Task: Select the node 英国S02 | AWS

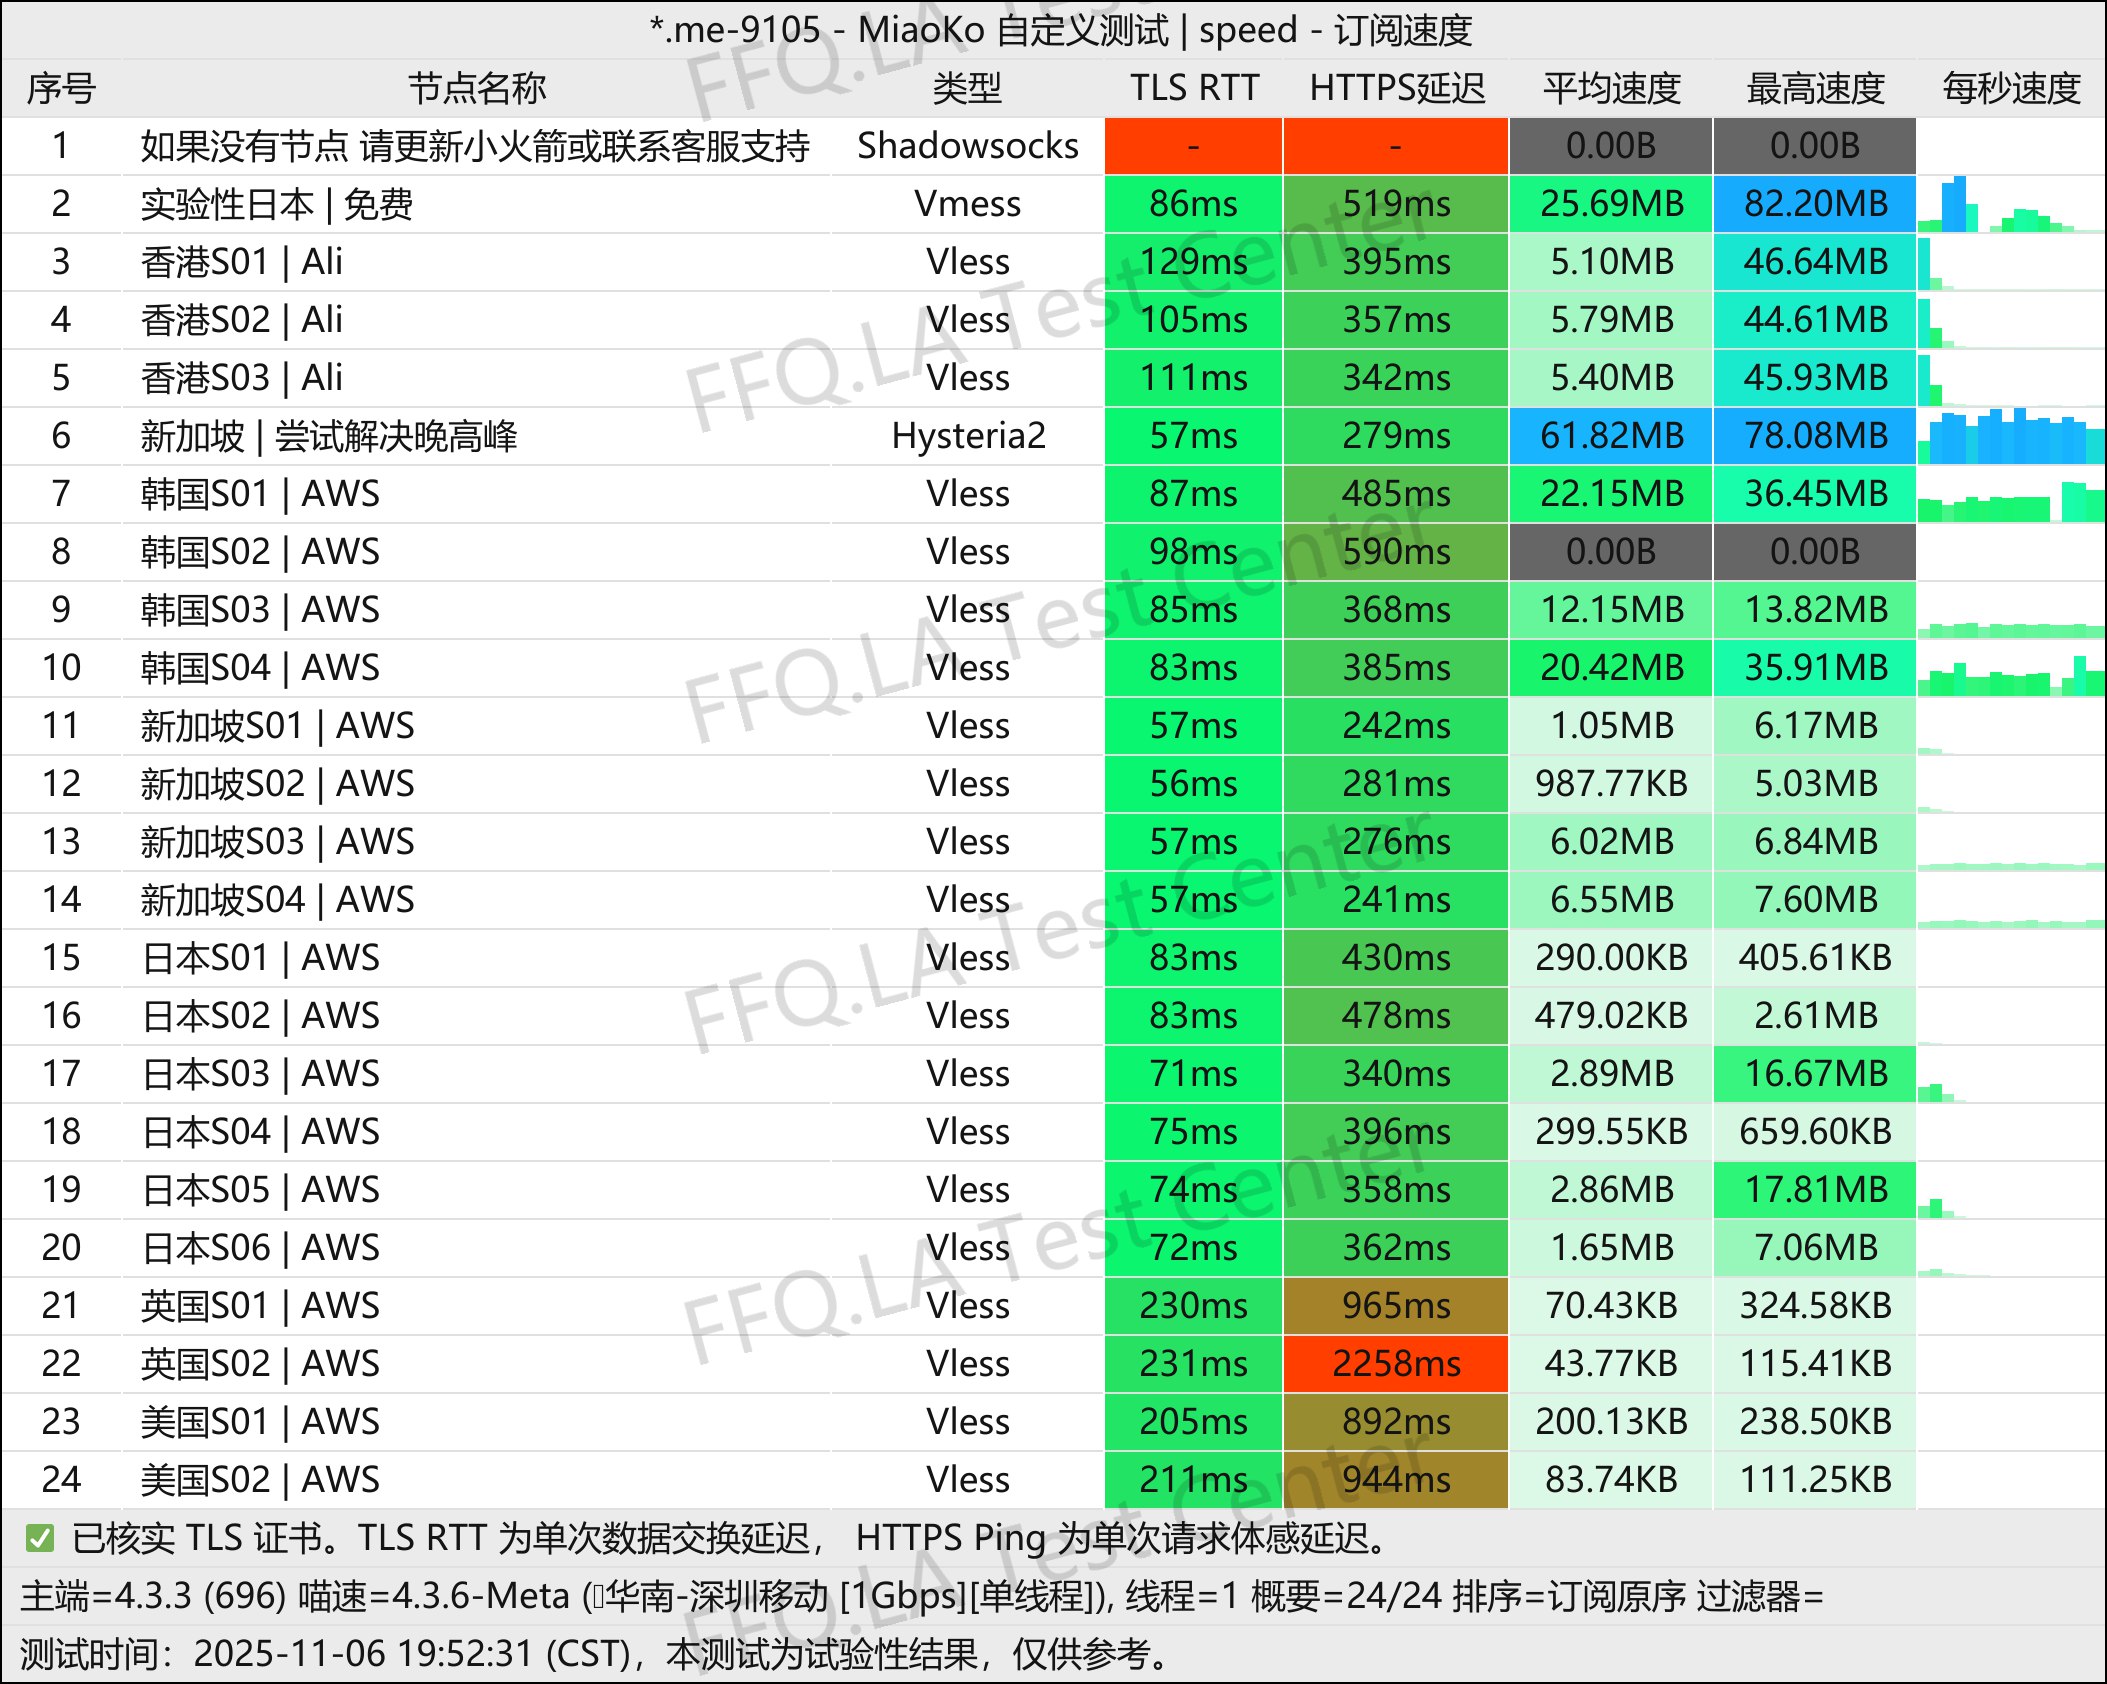Action: tap(260, 1364)
